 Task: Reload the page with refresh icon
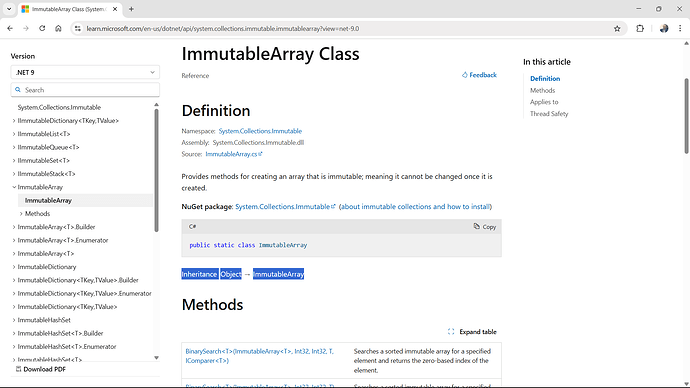pyautogui.click(x=42, y=29)
